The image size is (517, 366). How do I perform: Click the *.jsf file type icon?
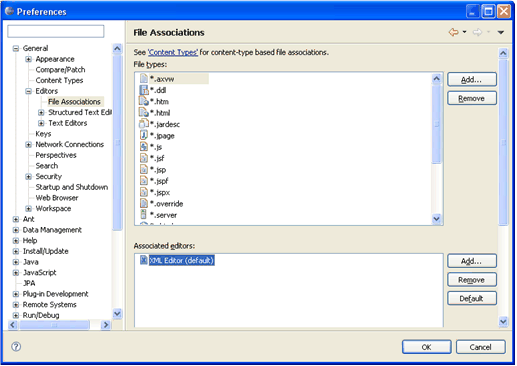tap(144, 158)
